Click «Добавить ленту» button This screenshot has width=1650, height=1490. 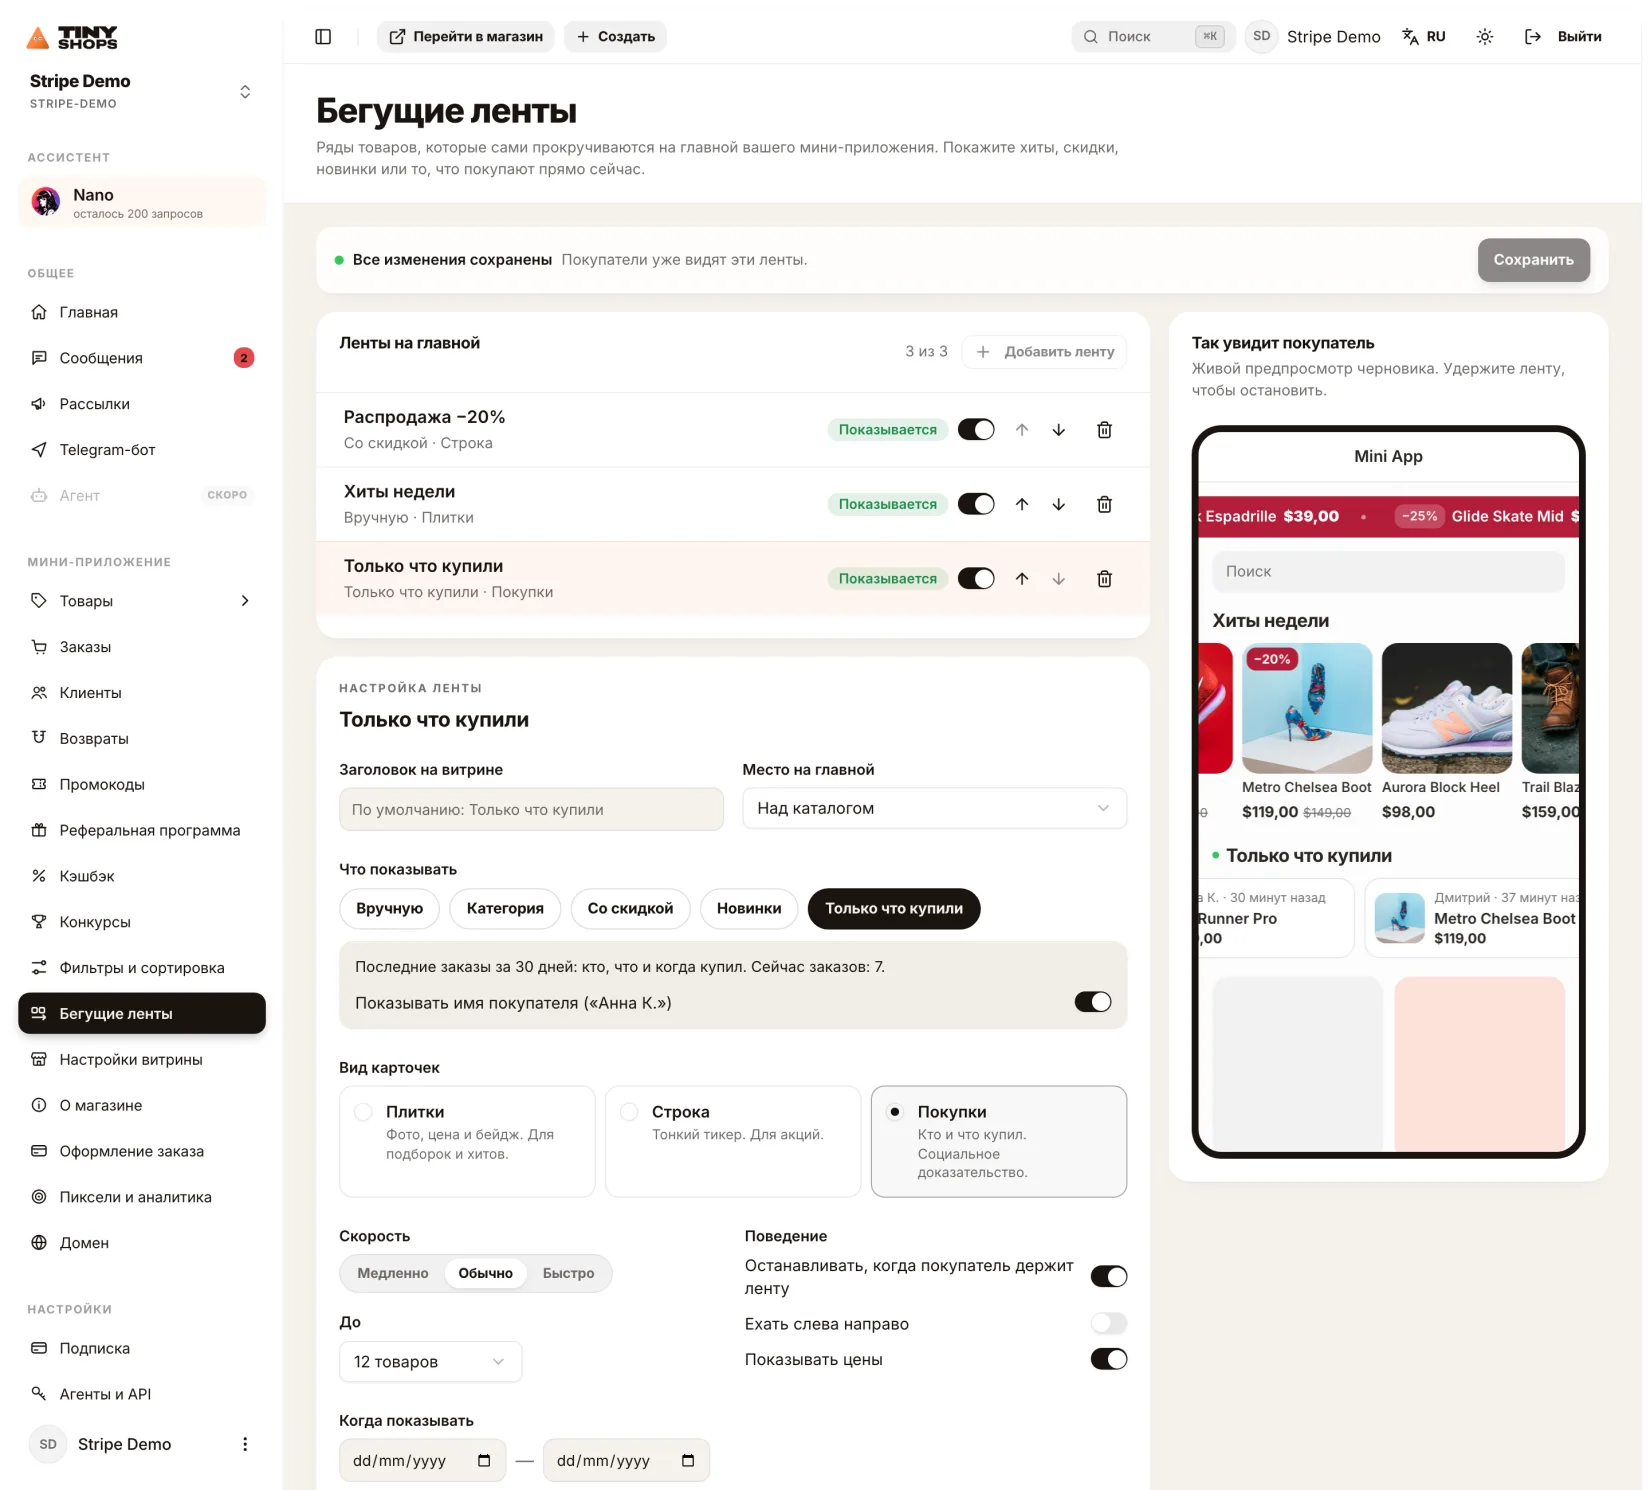1044,352
